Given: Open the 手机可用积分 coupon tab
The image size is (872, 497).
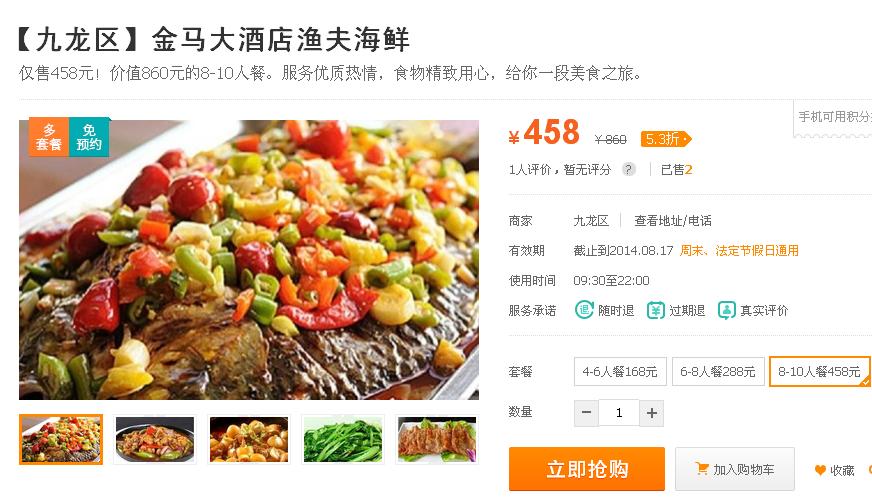Looking at the screenshot, I should [x=833, y=117].
